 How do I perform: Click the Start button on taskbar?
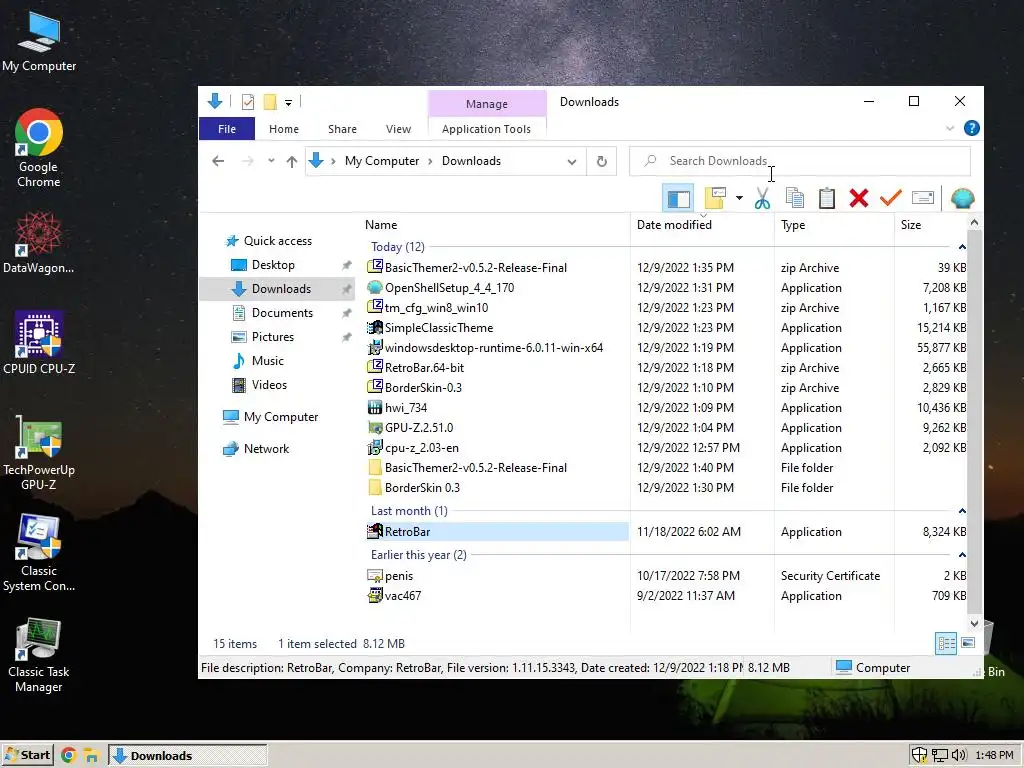point(27,756)
